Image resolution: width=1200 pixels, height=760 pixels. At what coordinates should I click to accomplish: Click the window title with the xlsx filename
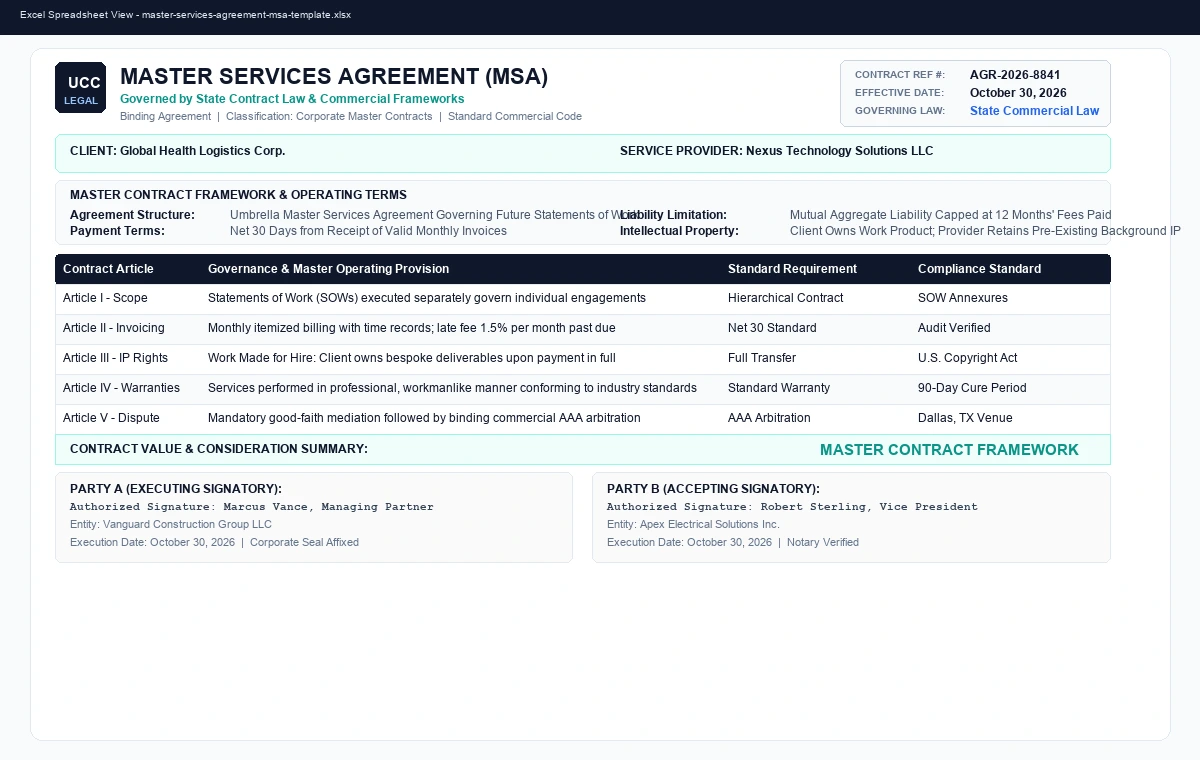point(185,15)
